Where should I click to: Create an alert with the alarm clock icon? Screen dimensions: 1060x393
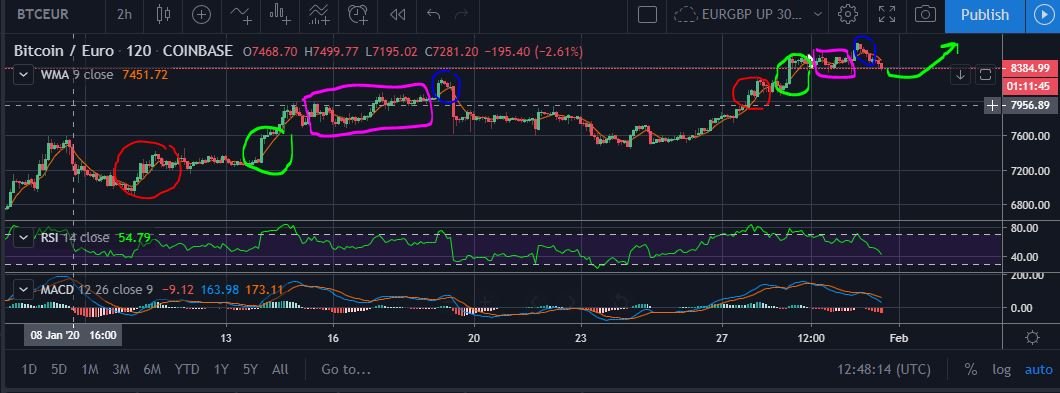(x=358, y=14)
